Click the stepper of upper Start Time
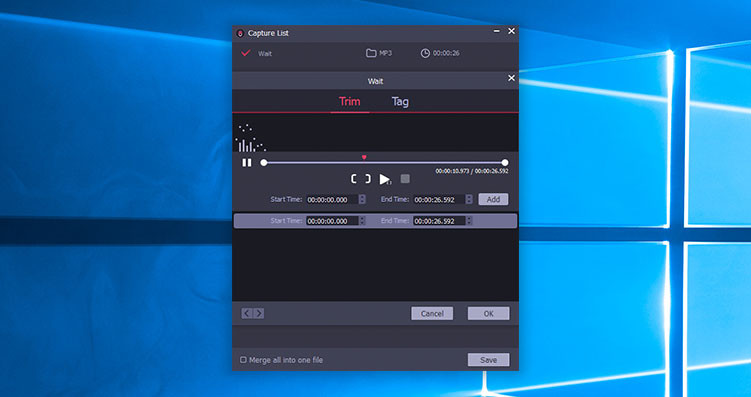Screen dimensions: 751x397 click(363, 200)
